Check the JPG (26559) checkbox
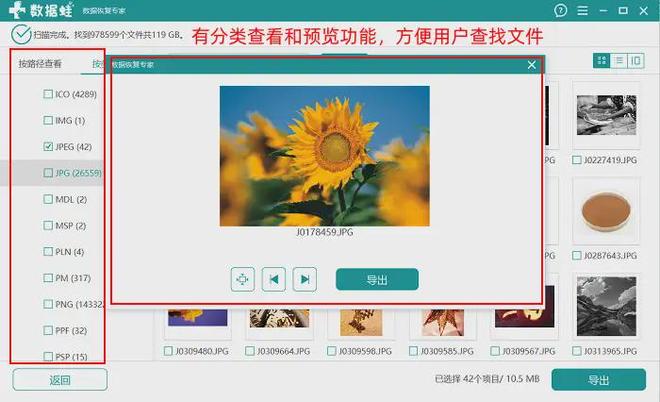Viewport: 660px width, 402px height. pos(48,173)
